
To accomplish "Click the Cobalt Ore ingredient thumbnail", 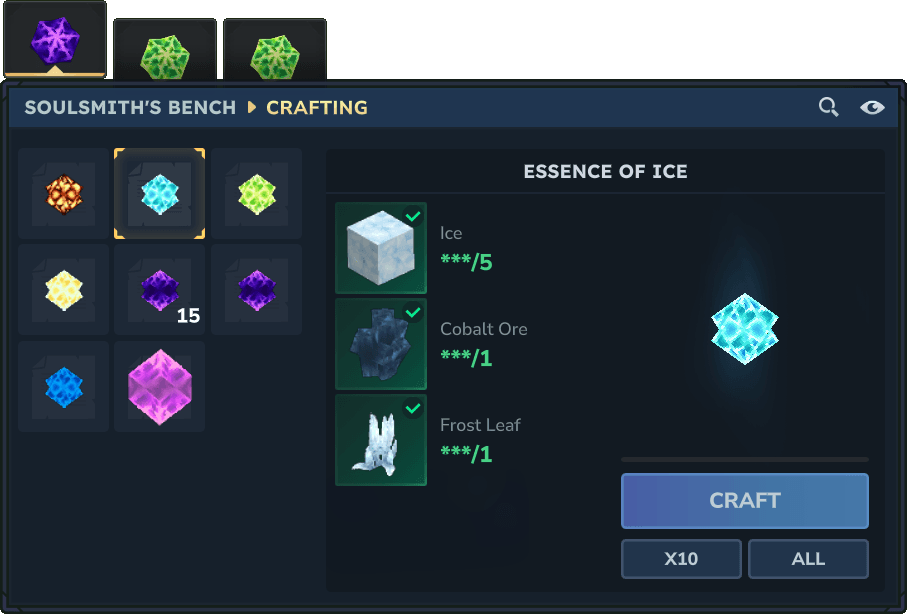I will click(x=380, y=344).
